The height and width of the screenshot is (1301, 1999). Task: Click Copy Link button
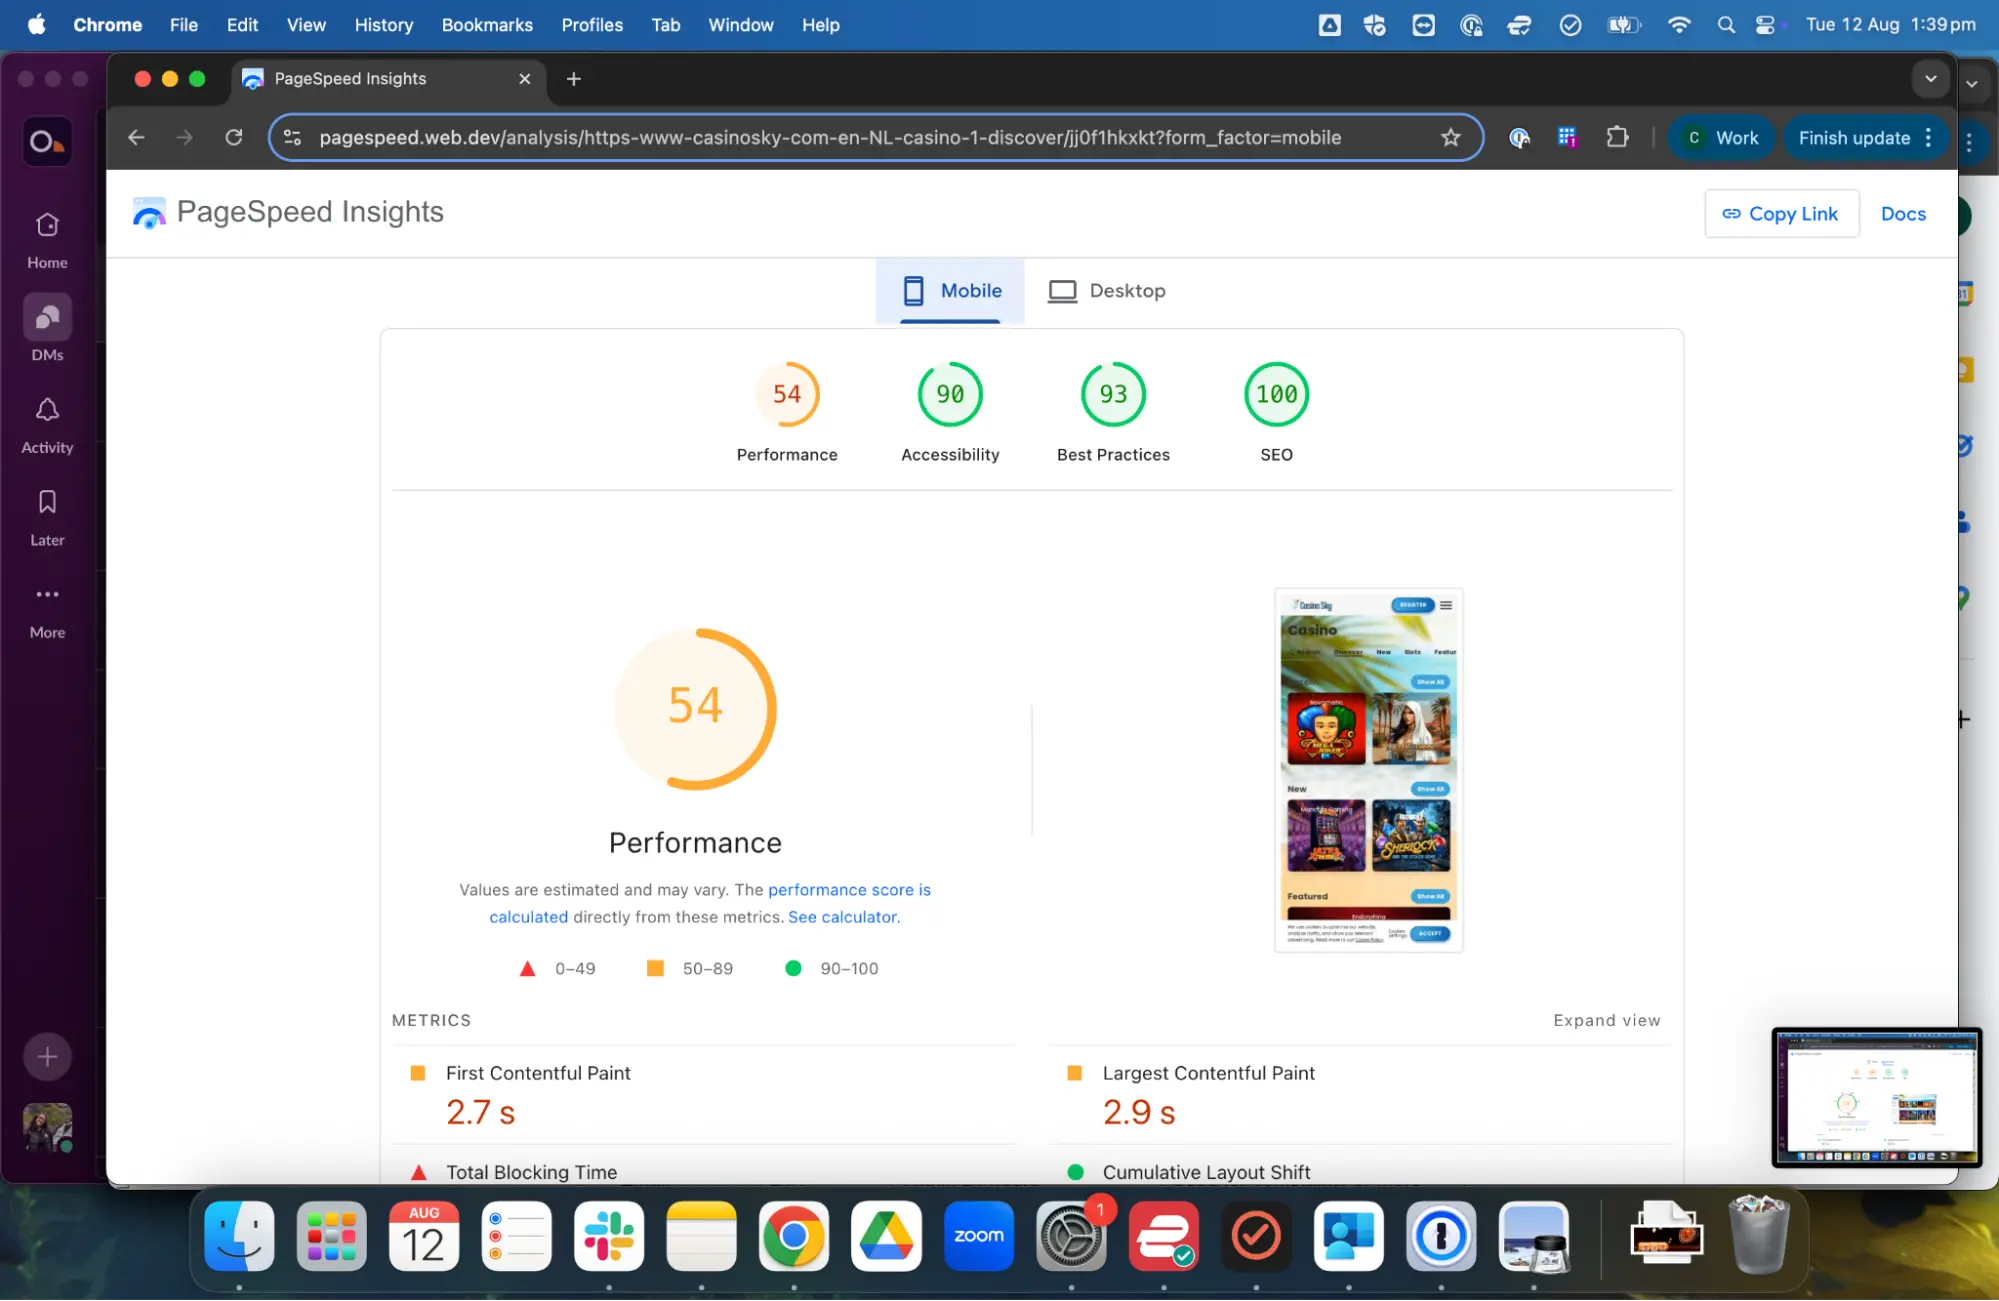click(x=1782, y=214)
